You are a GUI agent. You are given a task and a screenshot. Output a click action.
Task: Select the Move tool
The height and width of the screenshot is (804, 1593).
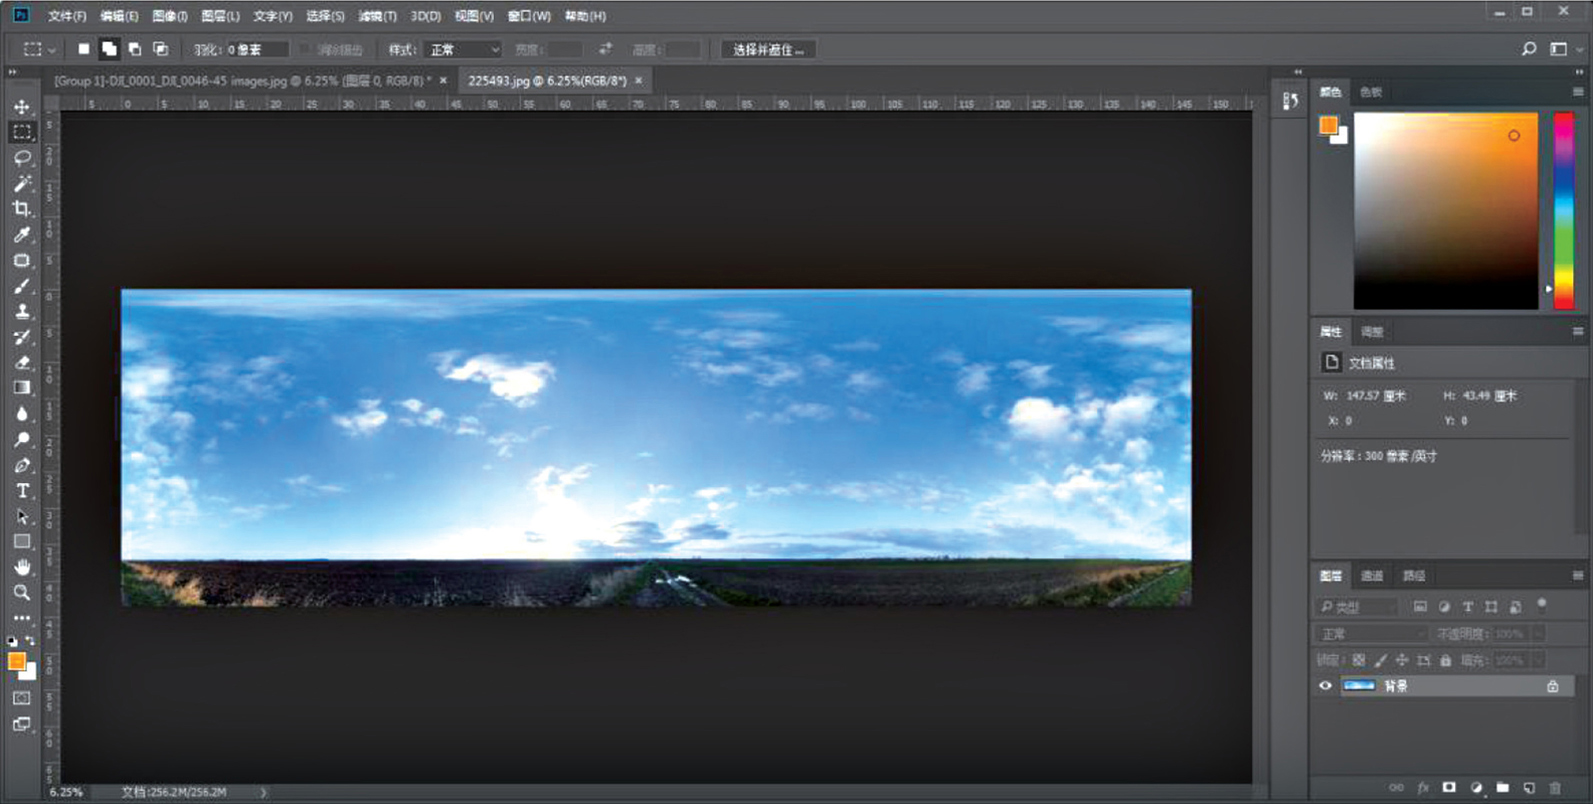pyautogui.click(x=22, y=107)
